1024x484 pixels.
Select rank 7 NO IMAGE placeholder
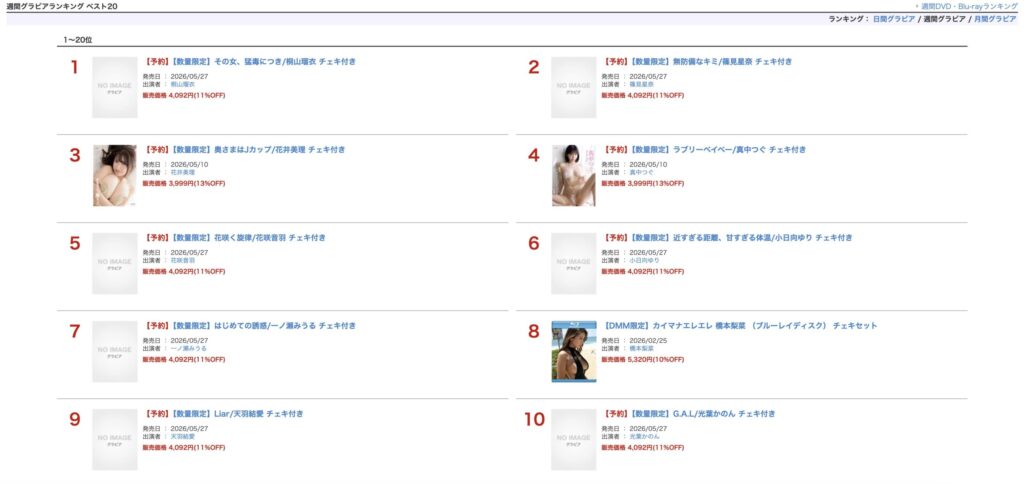point(114,351)
